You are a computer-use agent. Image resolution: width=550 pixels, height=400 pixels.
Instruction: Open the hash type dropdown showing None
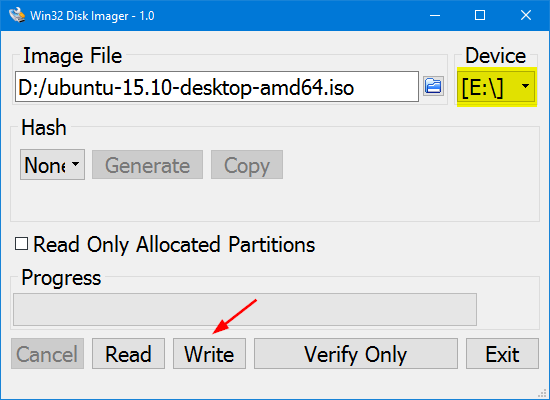tap(52, 165)
